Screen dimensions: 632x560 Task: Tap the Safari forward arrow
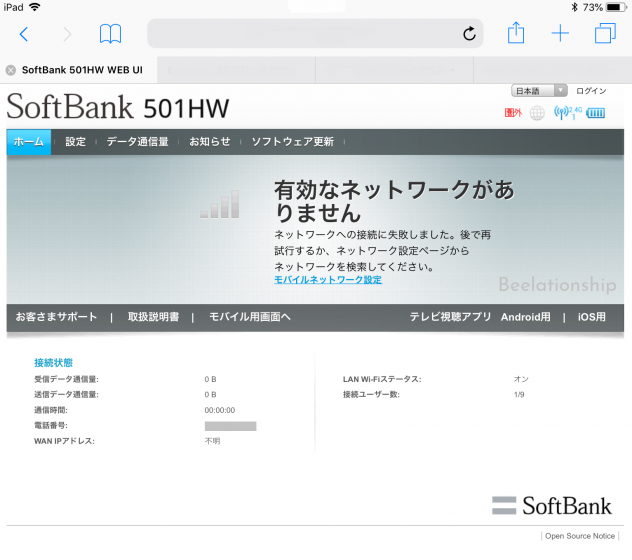coord(67,34)
